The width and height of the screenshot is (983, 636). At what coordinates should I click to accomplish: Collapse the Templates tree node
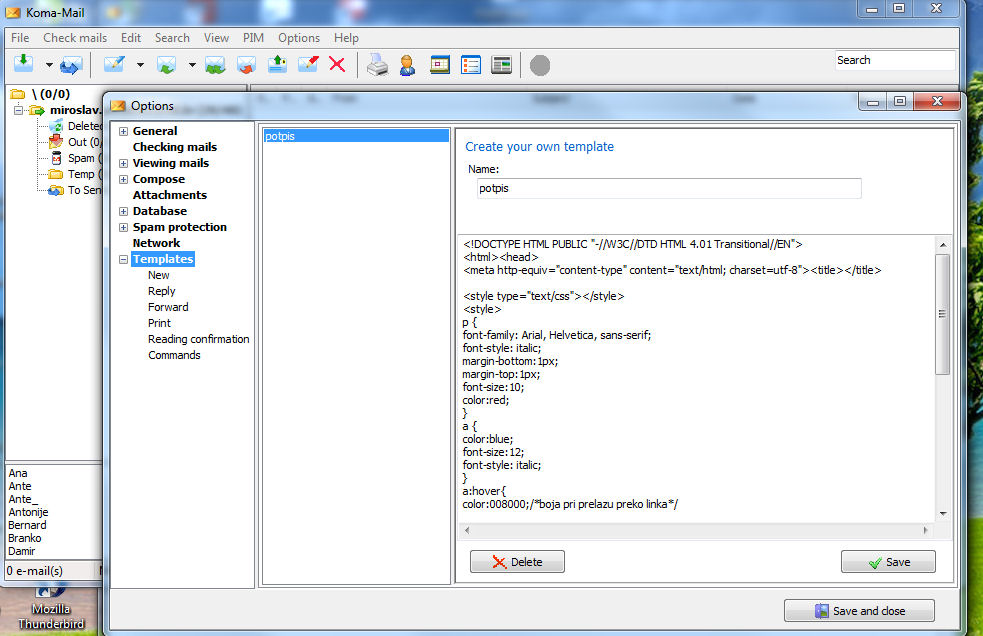[x=123, y=259]
